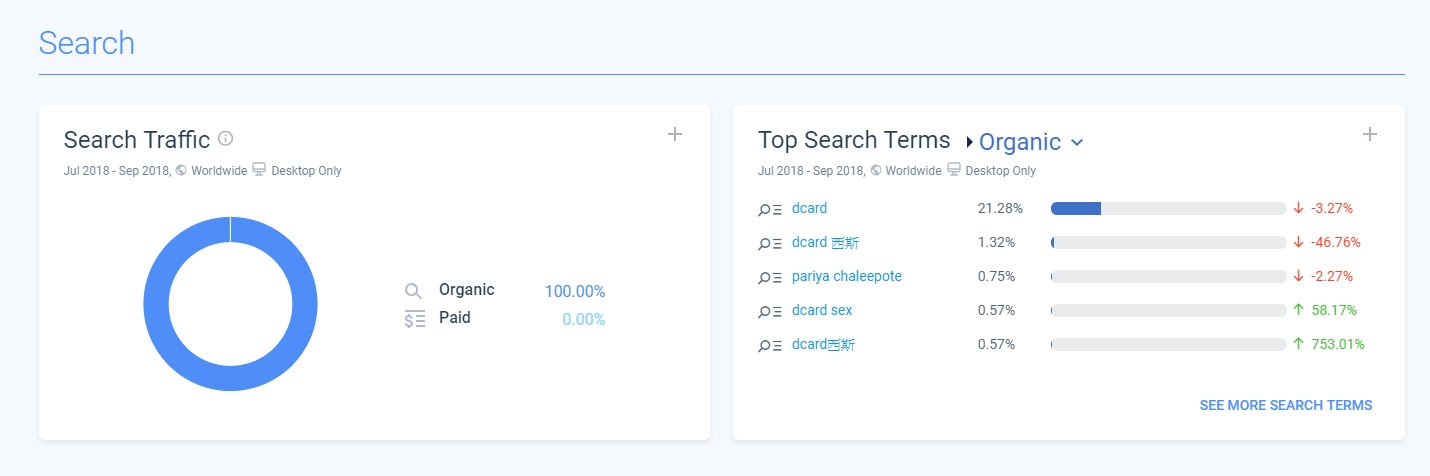The image size is (1430, 476).
Task: Click the Organic magnifier icon in legend
Action: click(414, 291)
